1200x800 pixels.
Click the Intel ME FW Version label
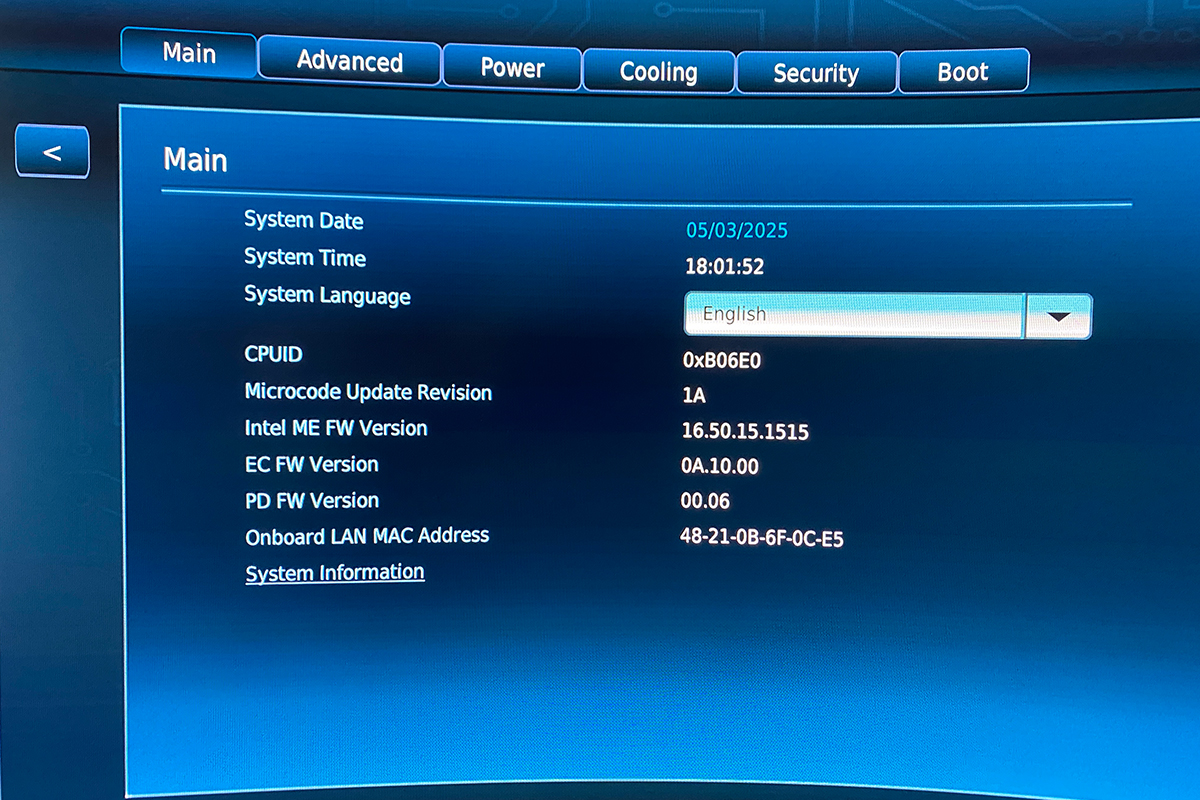pyautogui.click(x=336, y=428)
